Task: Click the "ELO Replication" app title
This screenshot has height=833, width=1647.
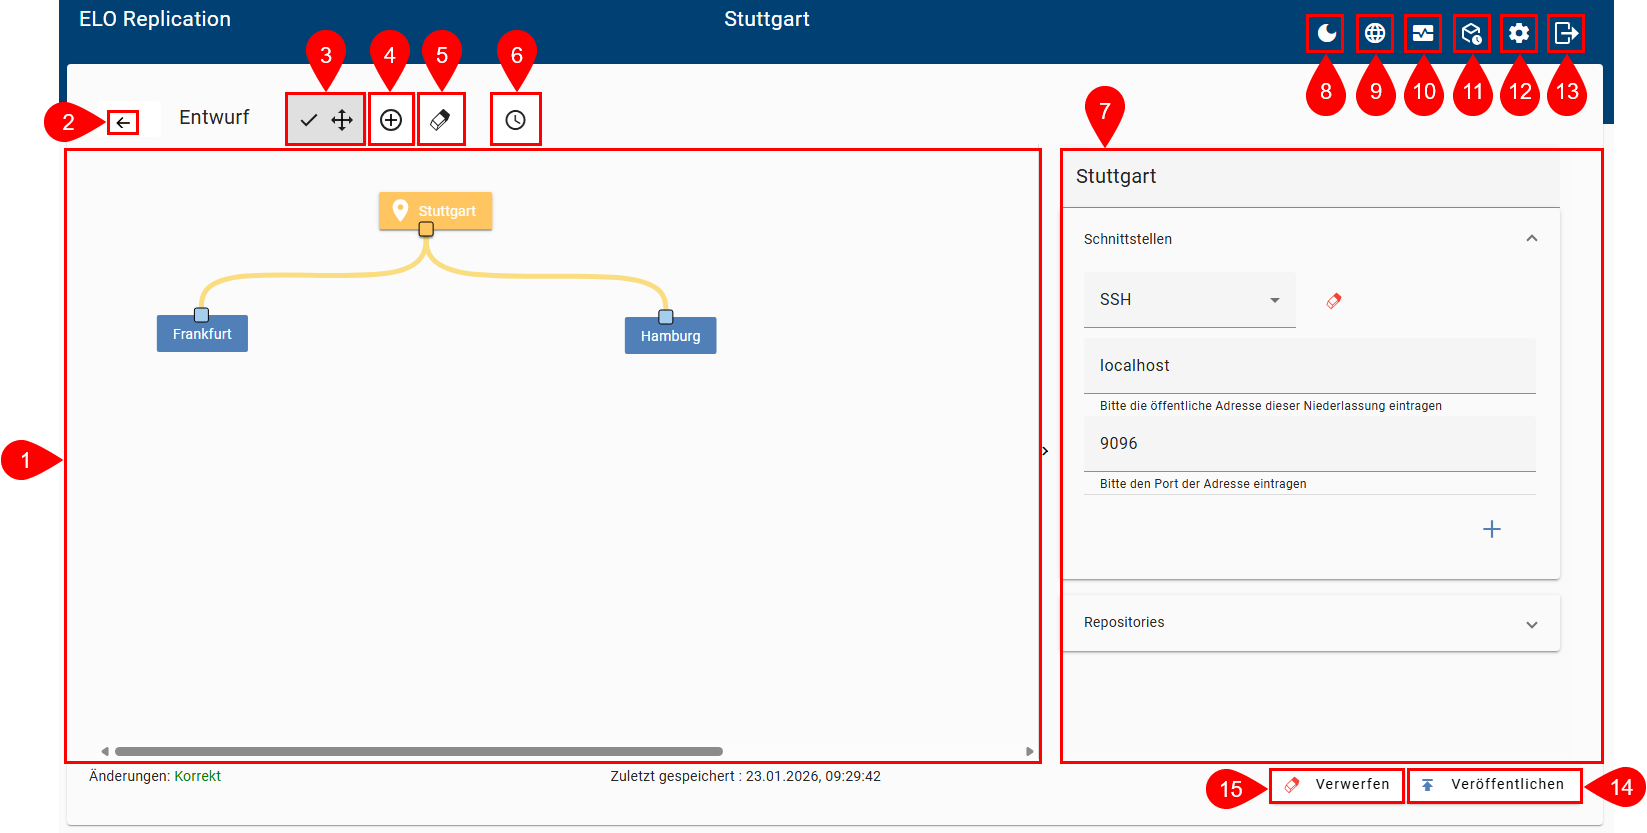Action: click(x=155, y=19)
